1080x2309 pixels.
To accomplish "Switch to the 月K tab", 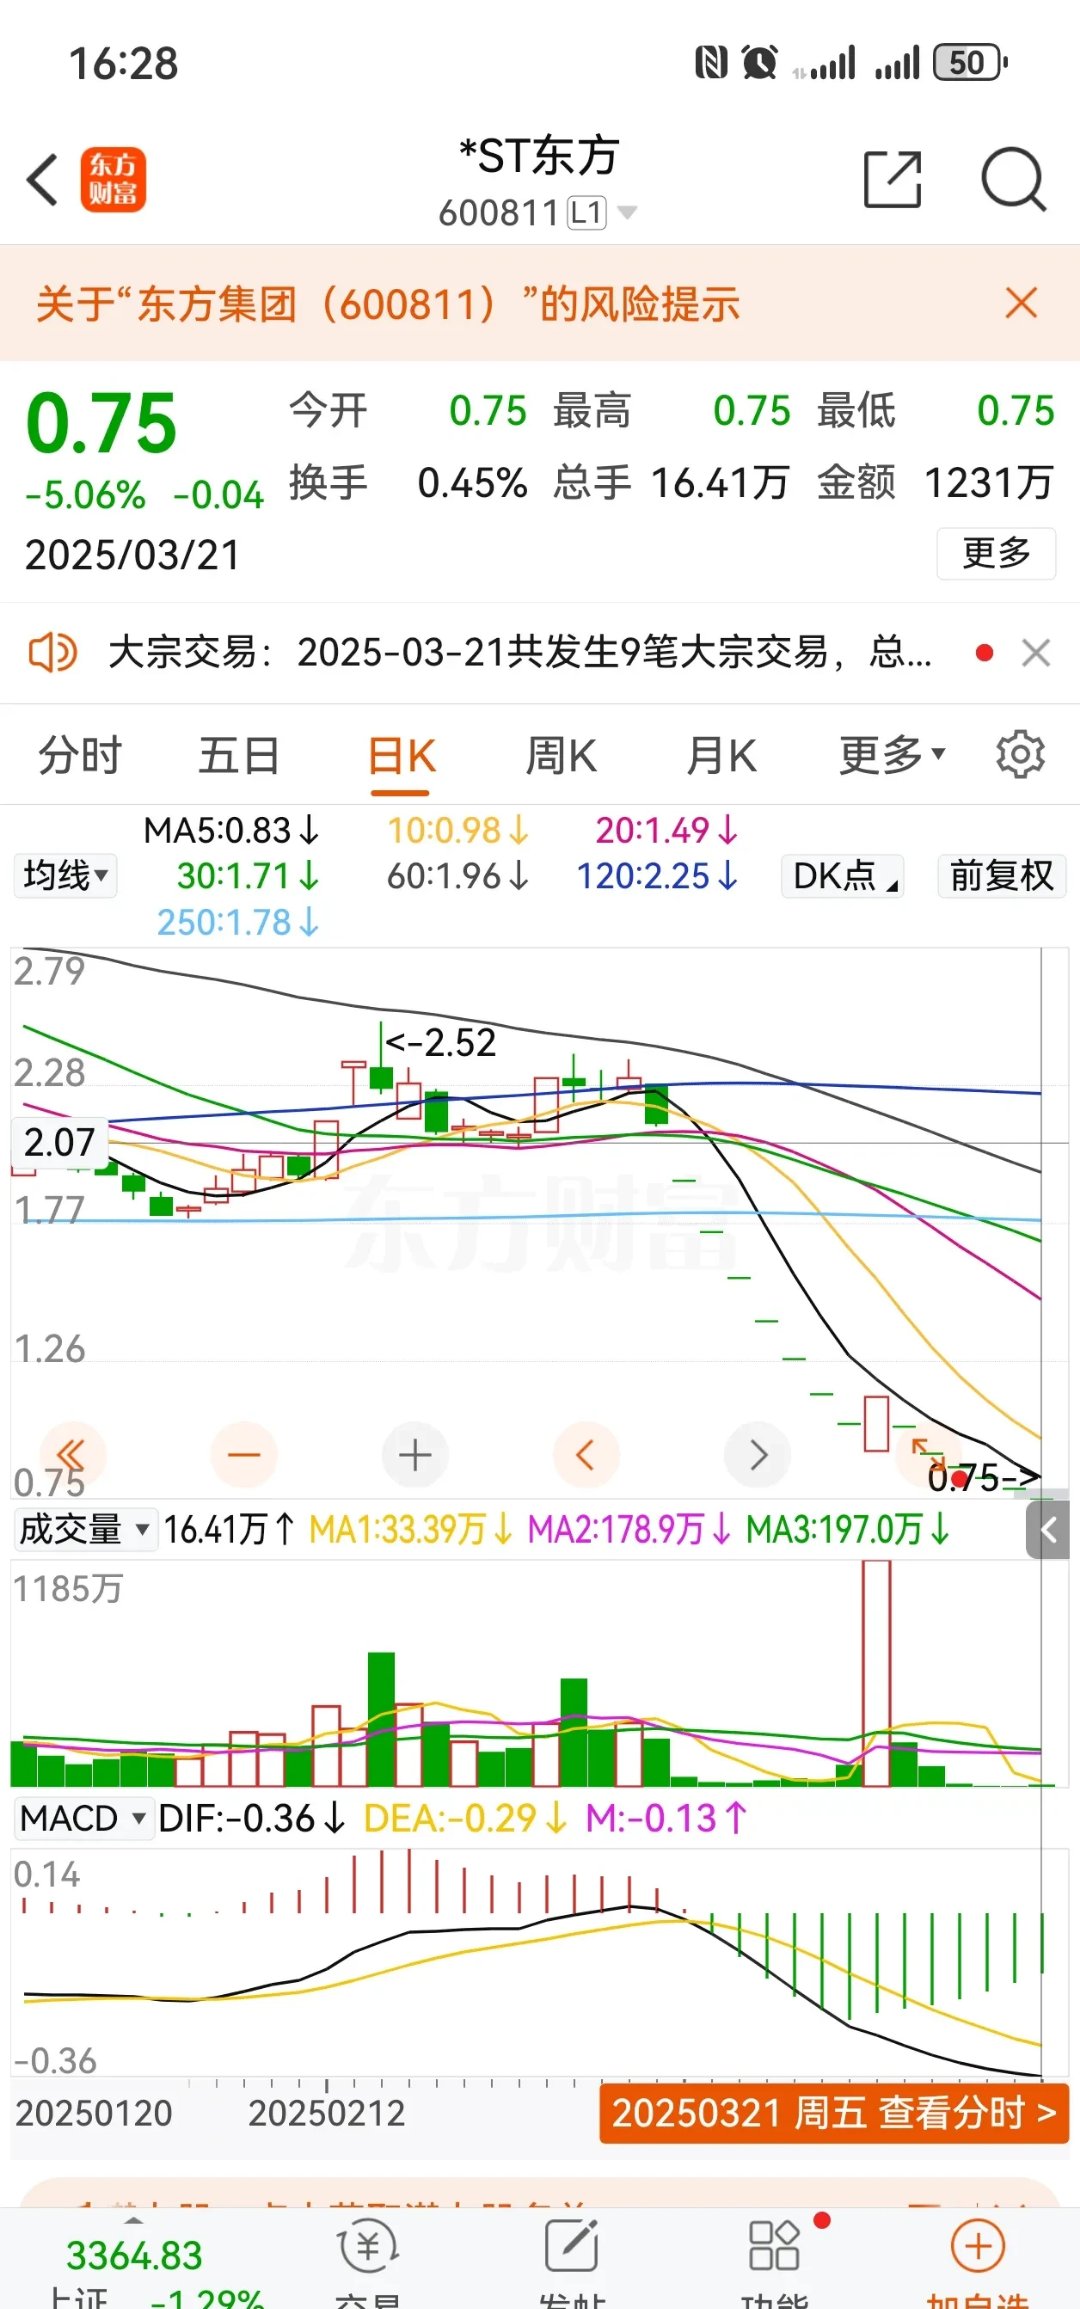I will (721, 755).
